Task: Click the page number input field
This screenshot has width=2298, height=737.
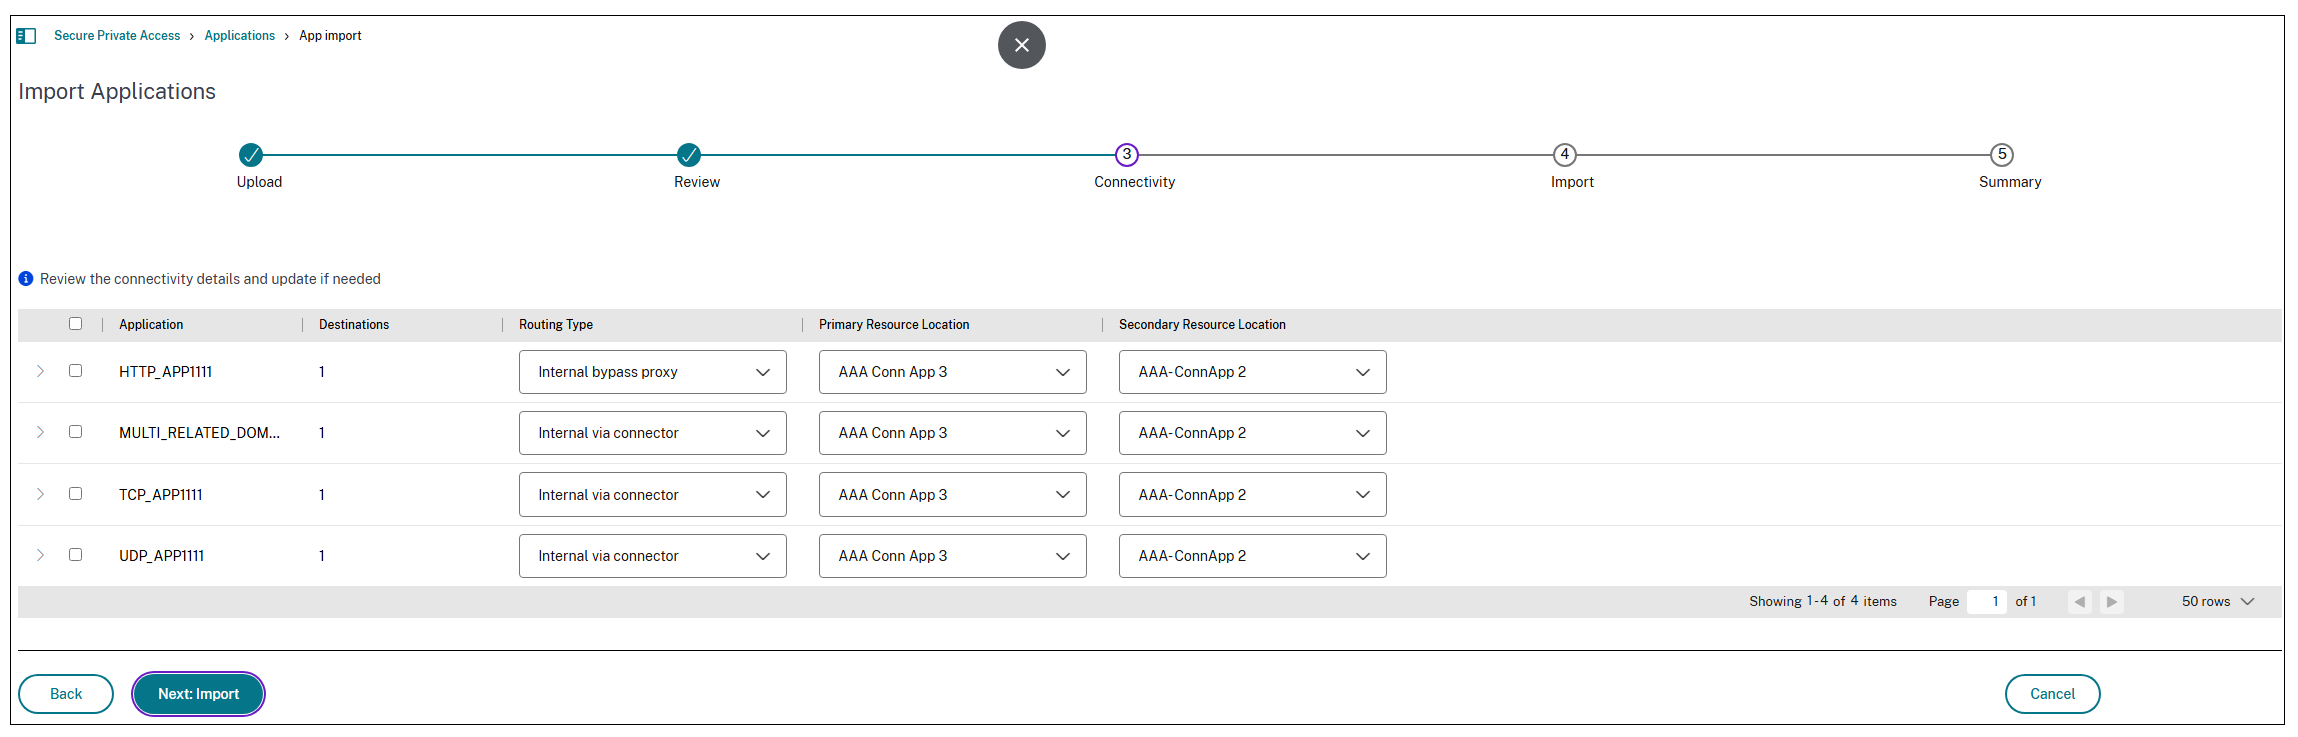Action: (x=1986, y=602)
